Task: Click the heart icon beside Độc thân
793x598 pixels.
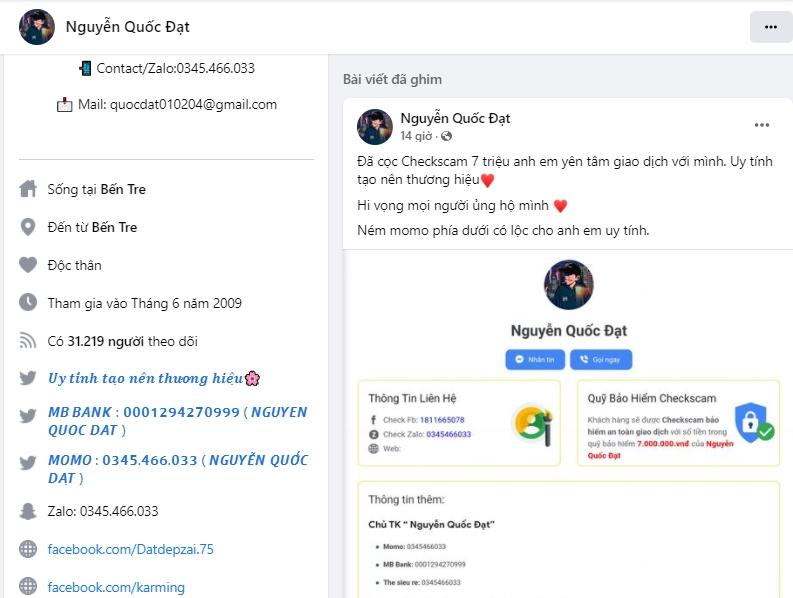Action: (x=28, y=265)
